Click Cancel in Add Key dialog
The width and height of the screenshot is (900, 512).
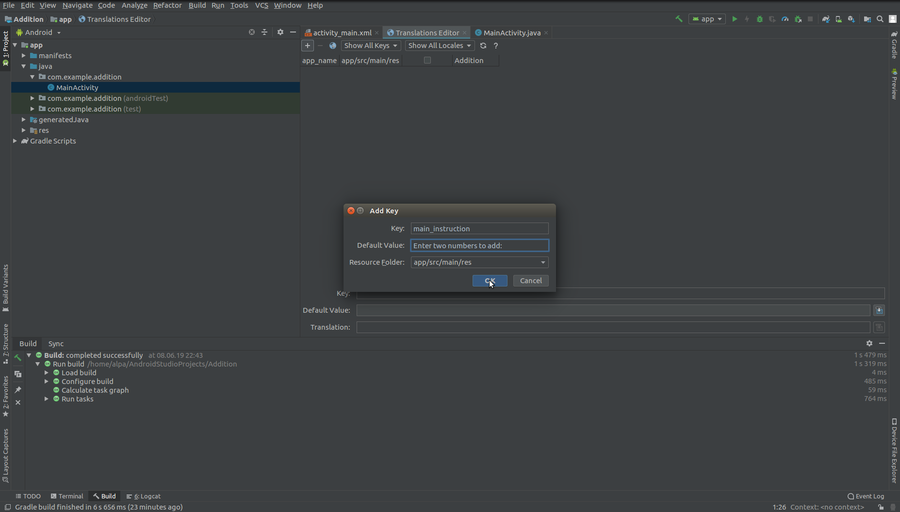531,281
